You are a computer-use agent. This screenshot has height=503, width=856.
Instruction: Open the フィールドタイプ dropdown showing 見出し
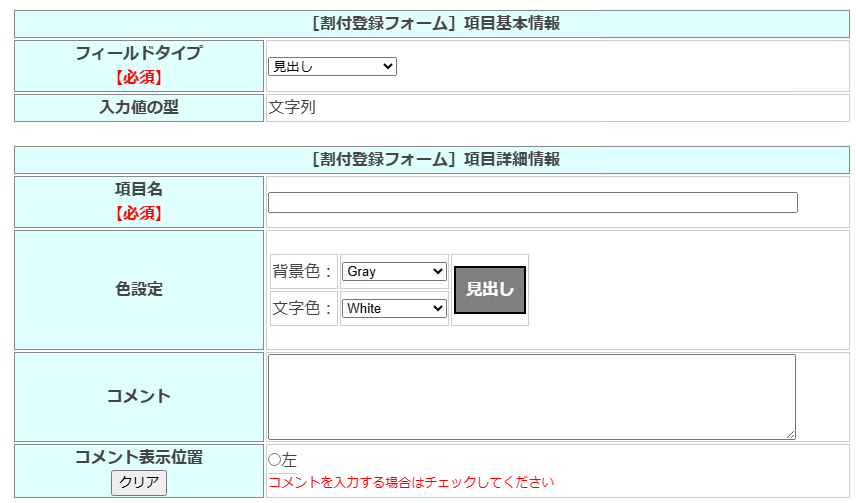tap(332, 67)
